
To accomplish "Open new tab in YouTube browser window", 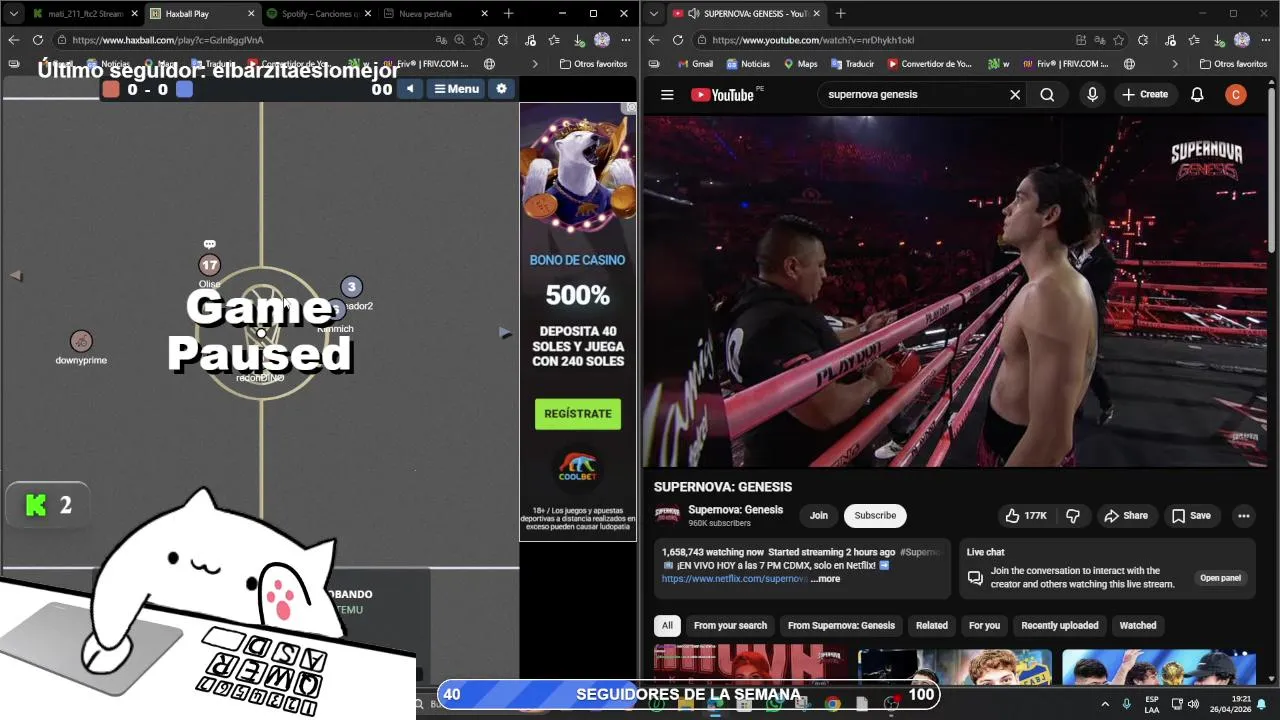I will click(840, 14).
